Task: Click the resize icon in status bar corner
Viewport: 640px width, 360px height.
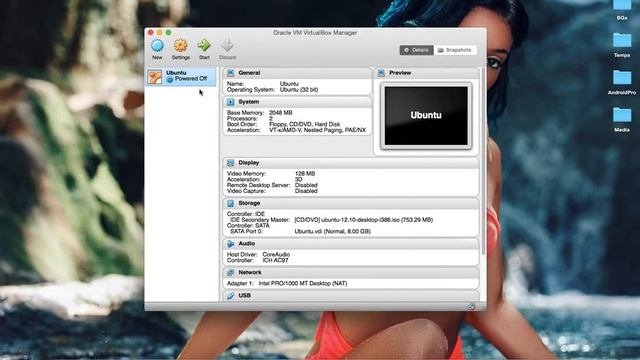Action: pyautogui.click(x=471, y=307)
